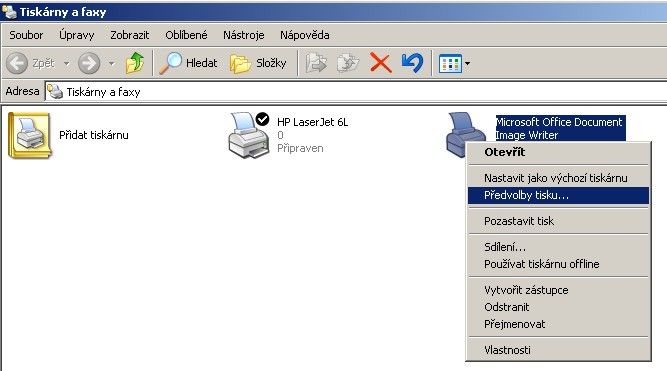Click the HP LaserJet 6L name text
The image size is (667, 371).
(312, 122)
